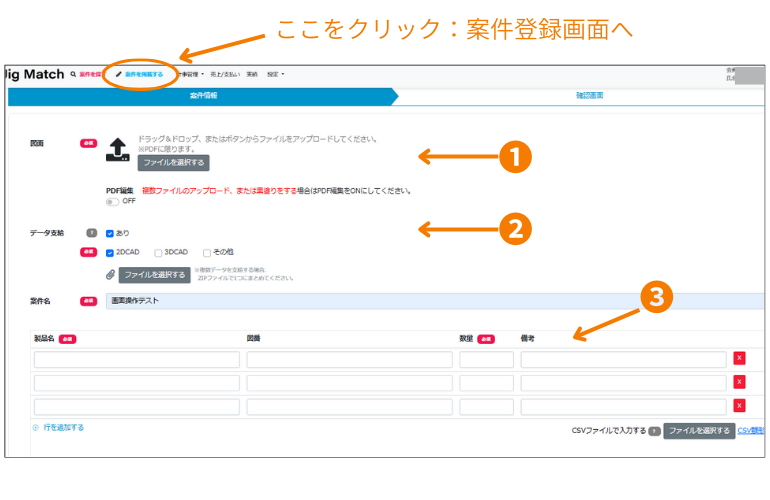This screenshot has width=770, height=500.
Task: Remove the third product row with red X
Action: (739, 405)
